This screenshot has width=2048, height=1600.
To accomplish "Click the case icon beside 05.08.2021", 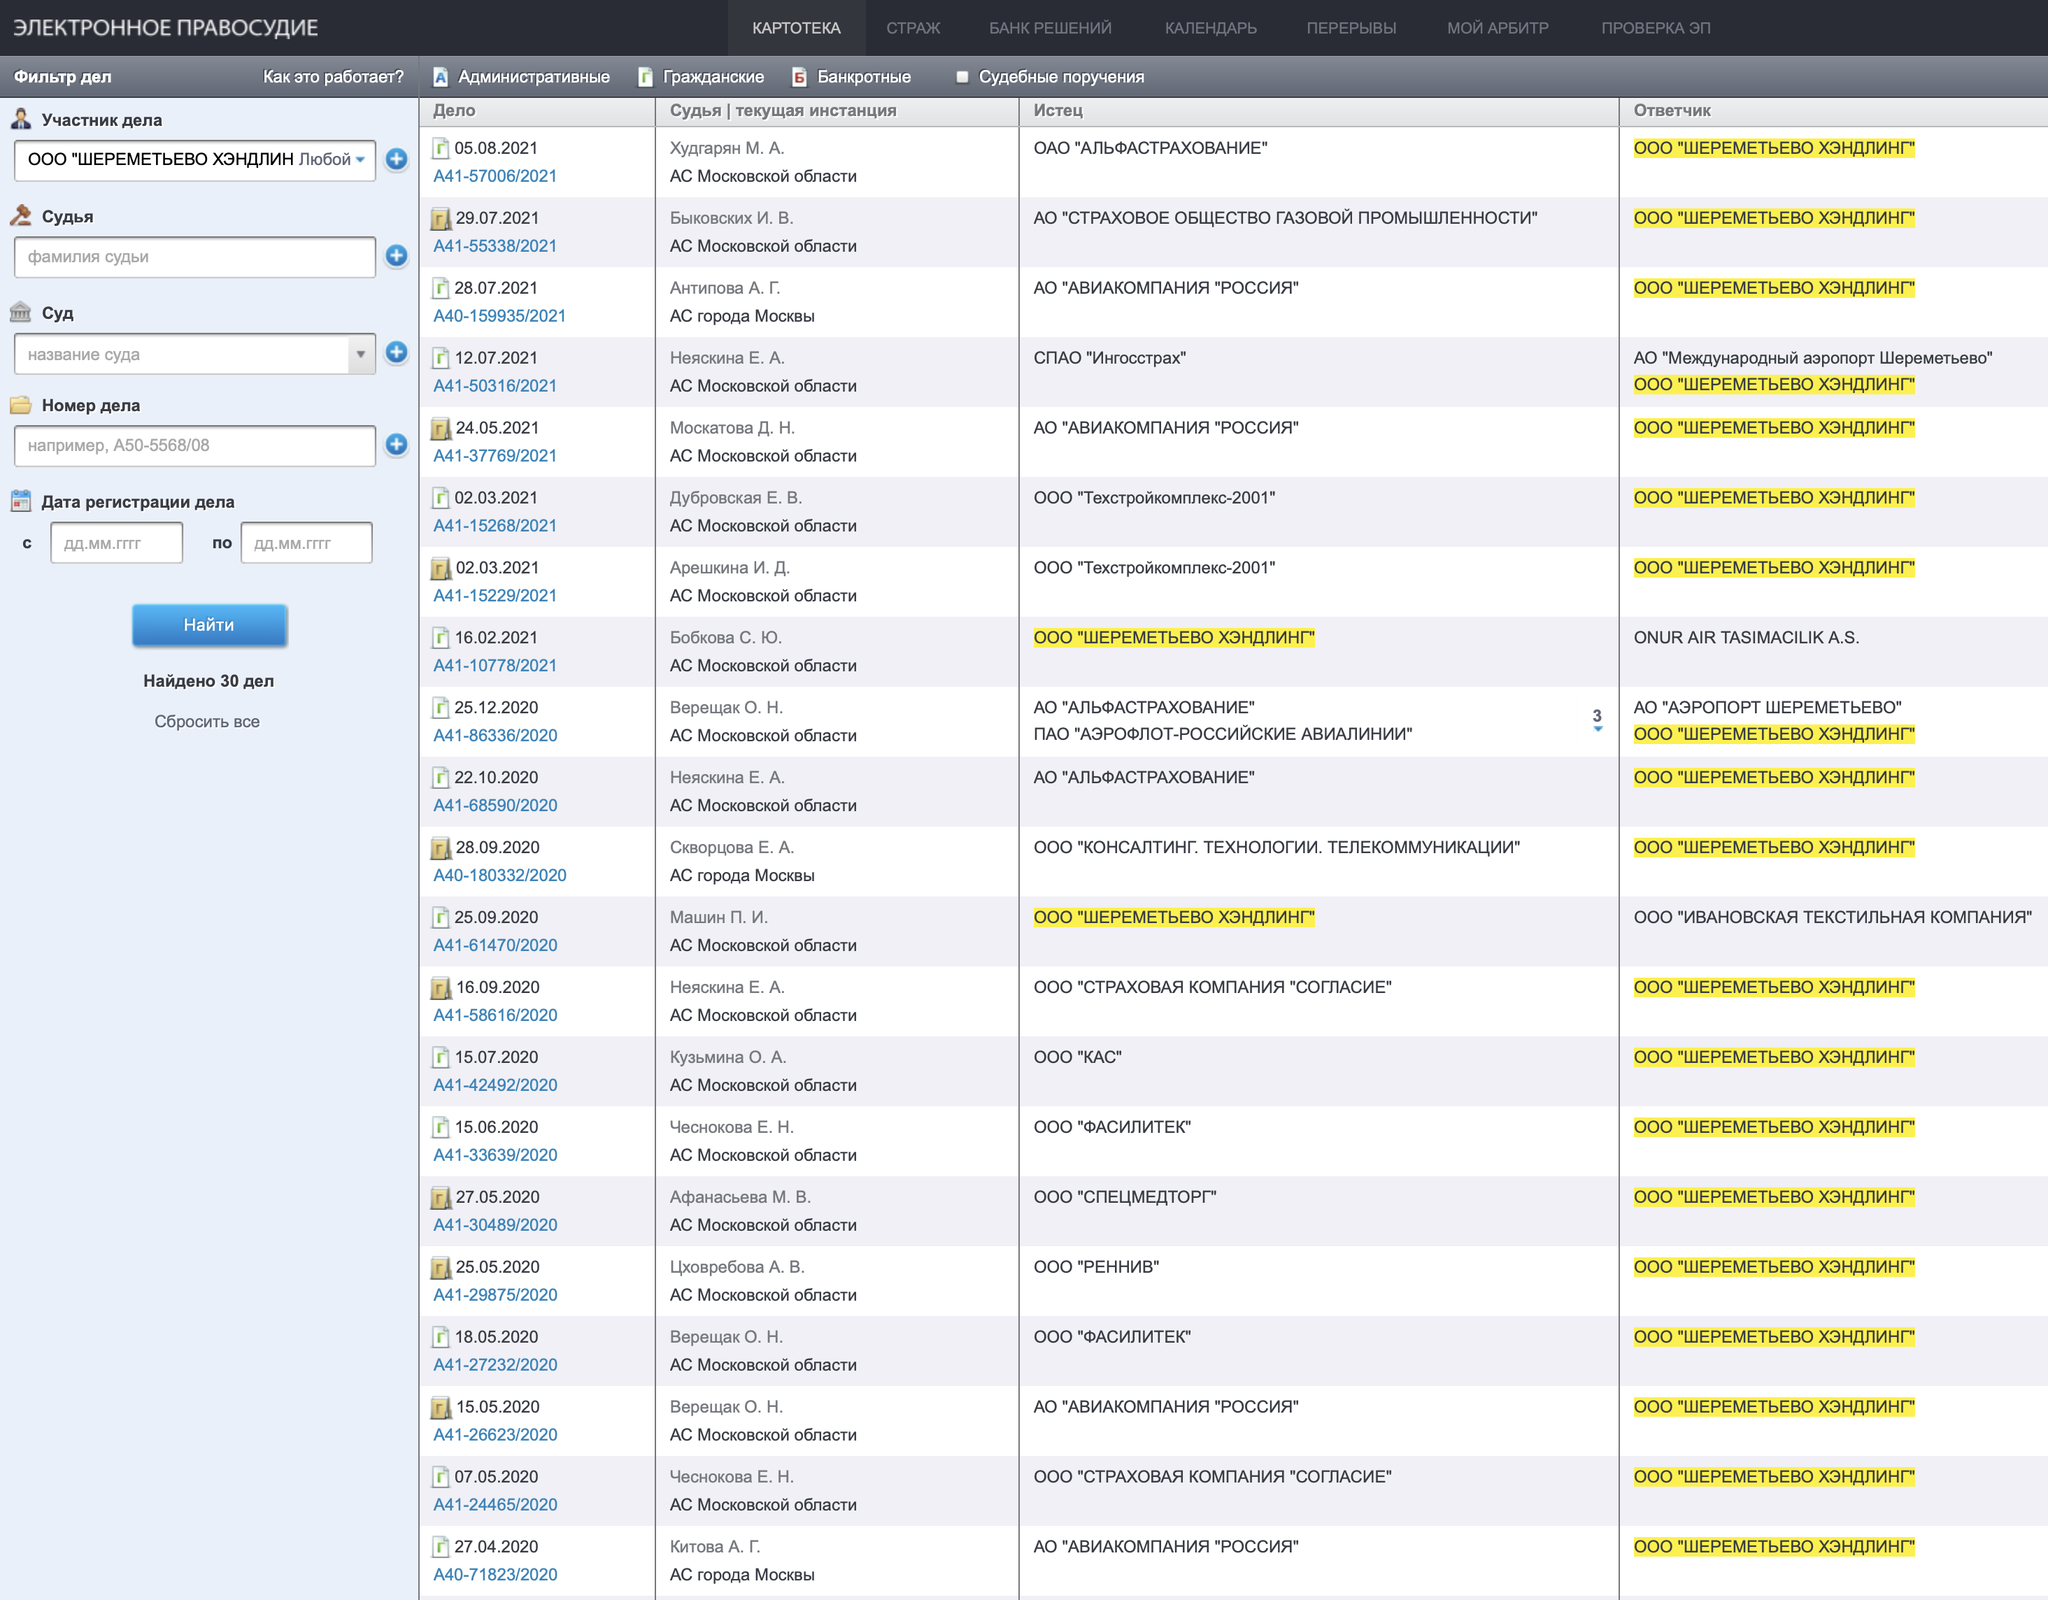I will coord(440,149).
